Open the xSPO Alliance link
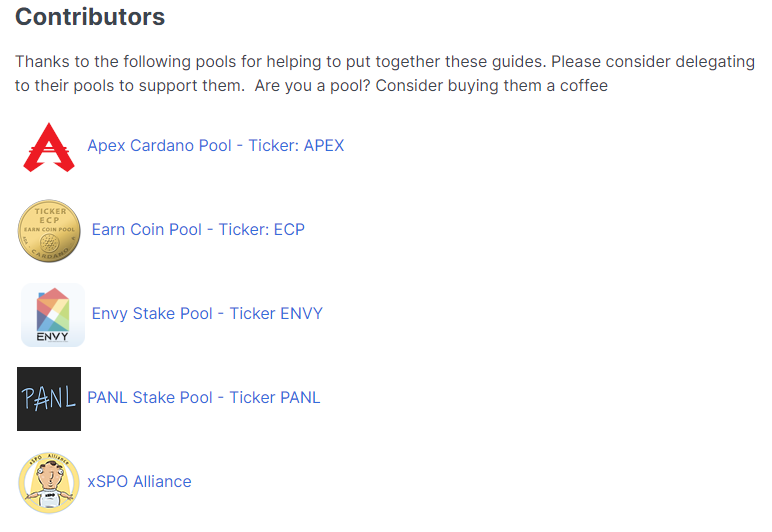772x532 pixels. click(x=139, y=481)
